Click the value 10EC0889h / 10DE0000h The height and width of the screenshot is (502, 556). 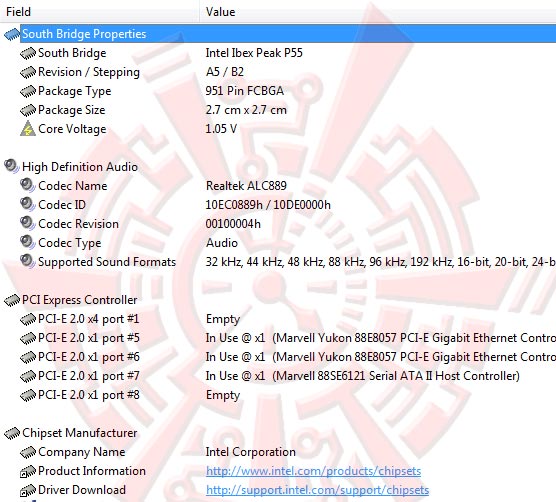268,205
